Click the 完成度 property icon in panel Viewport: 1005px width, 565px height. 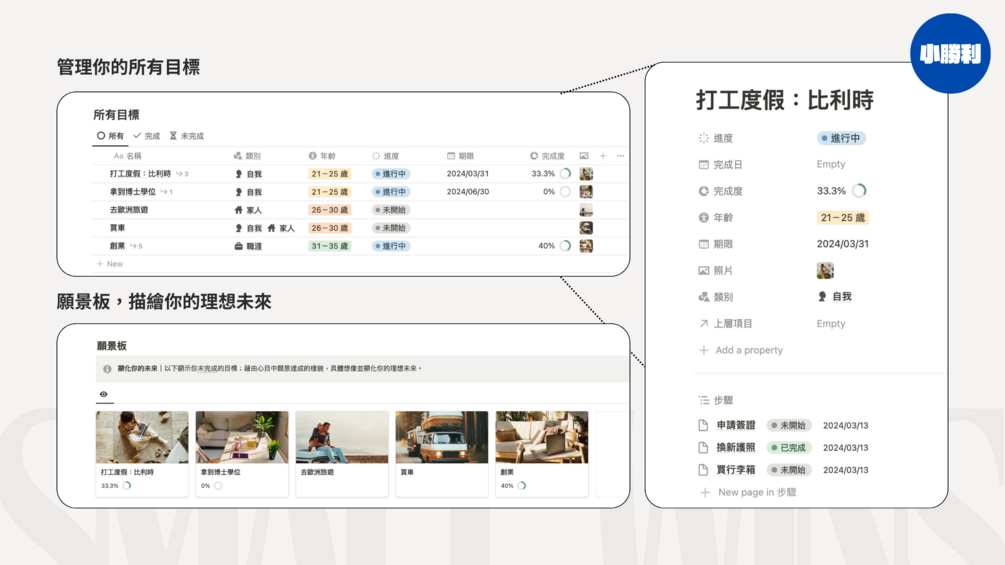pyautogui.click(x=704, y=191)
